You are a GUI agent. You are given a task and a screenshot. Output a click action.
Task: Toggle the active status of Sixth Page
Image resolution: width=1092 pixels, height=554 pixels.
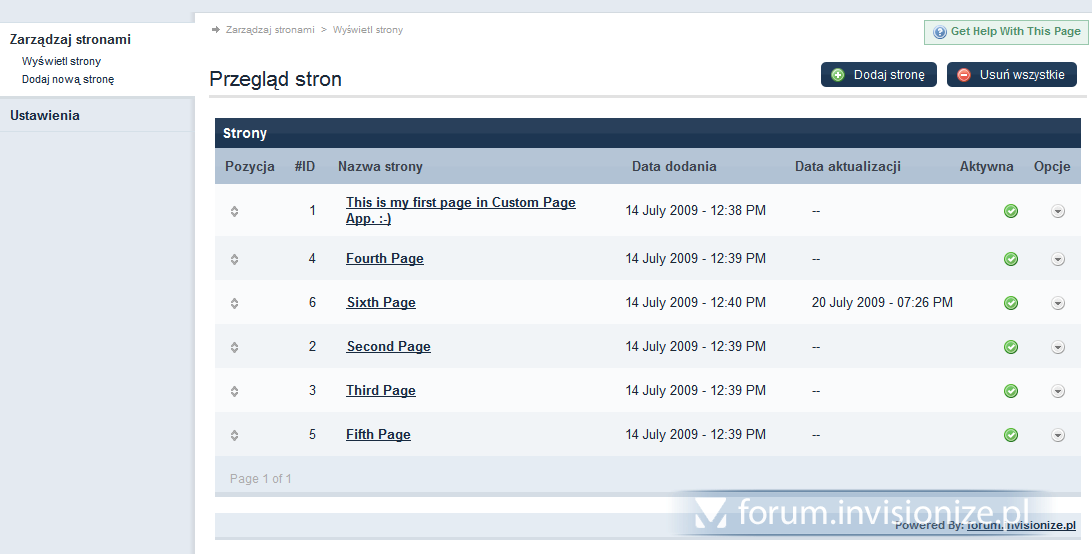tap(1011, 303)
